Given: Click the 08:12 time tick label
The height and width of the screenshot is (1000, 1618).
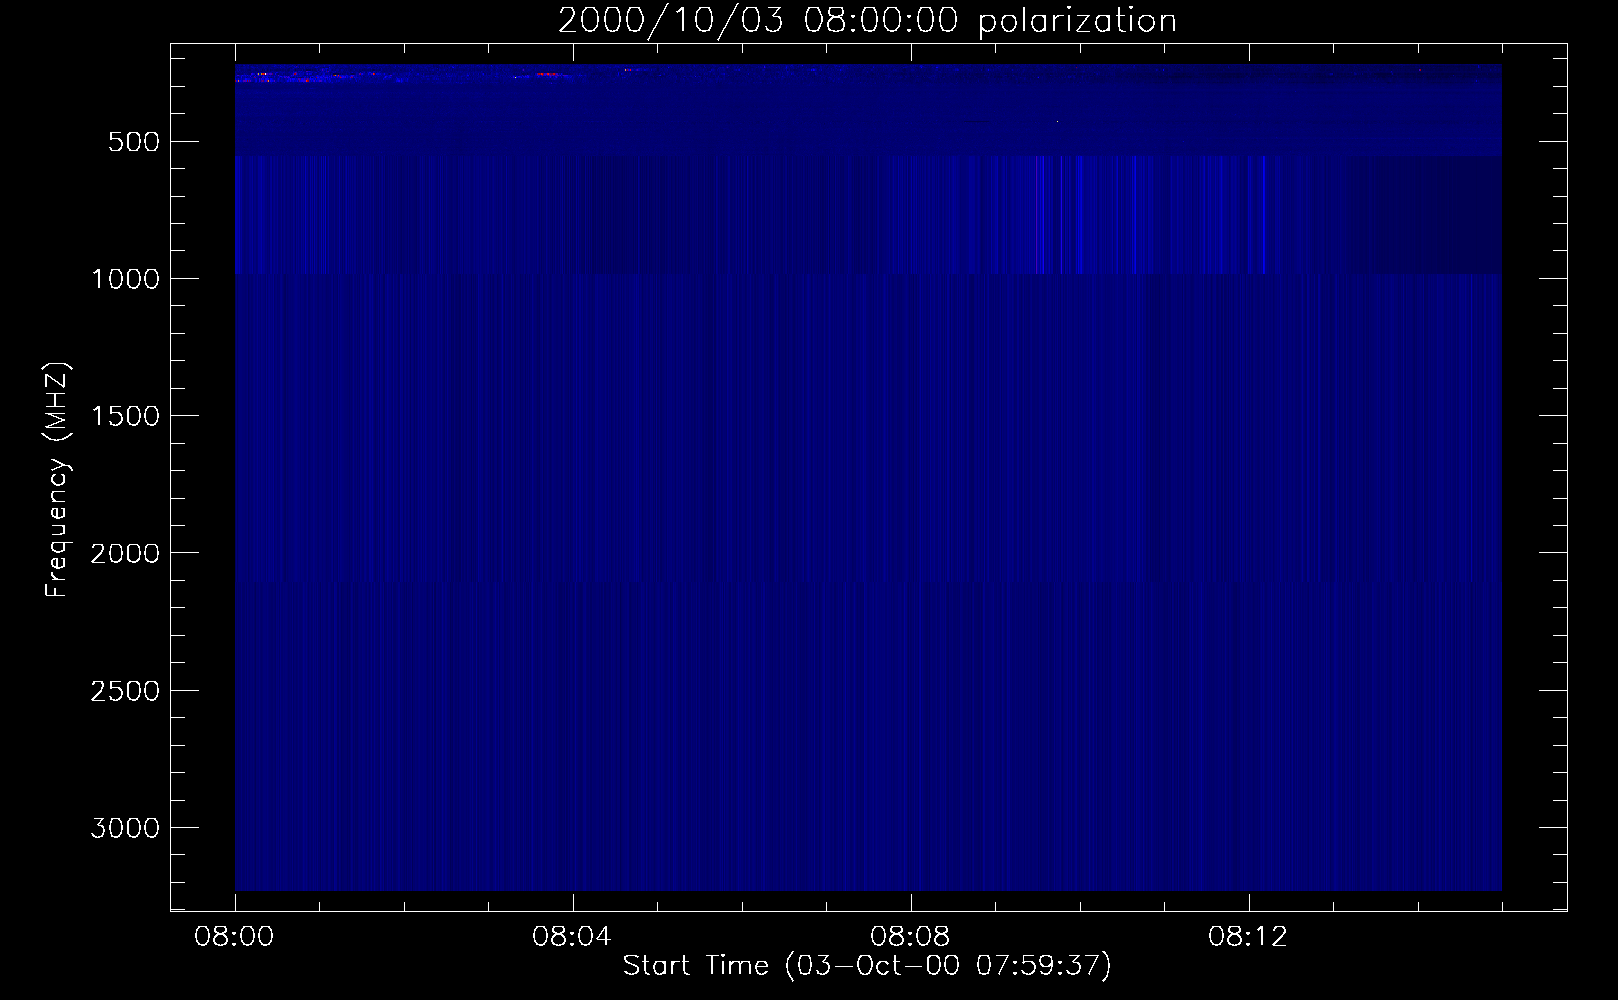Looking at the screenshot, I should point(1248,937).
